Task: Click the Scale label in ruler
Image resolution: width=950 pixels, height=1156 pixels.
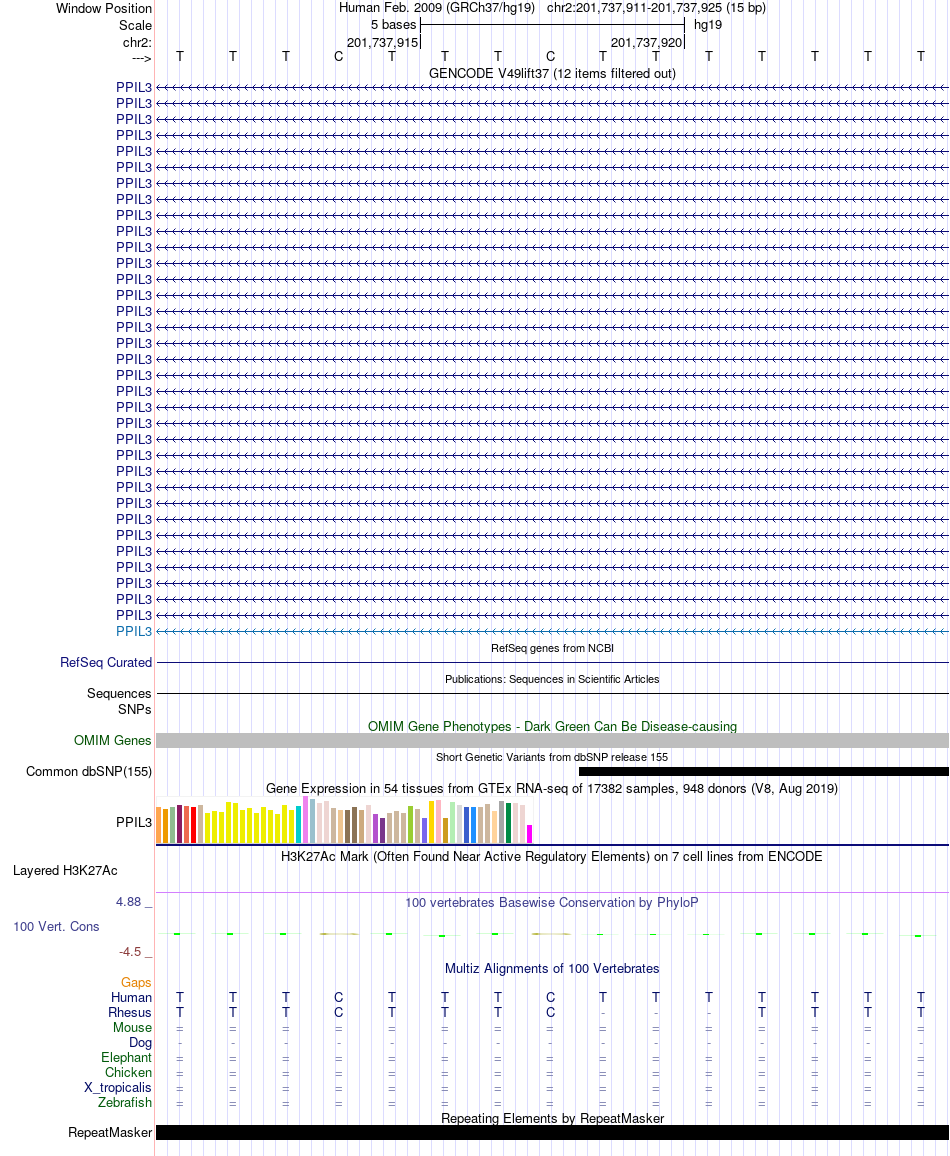Action: 136,25
